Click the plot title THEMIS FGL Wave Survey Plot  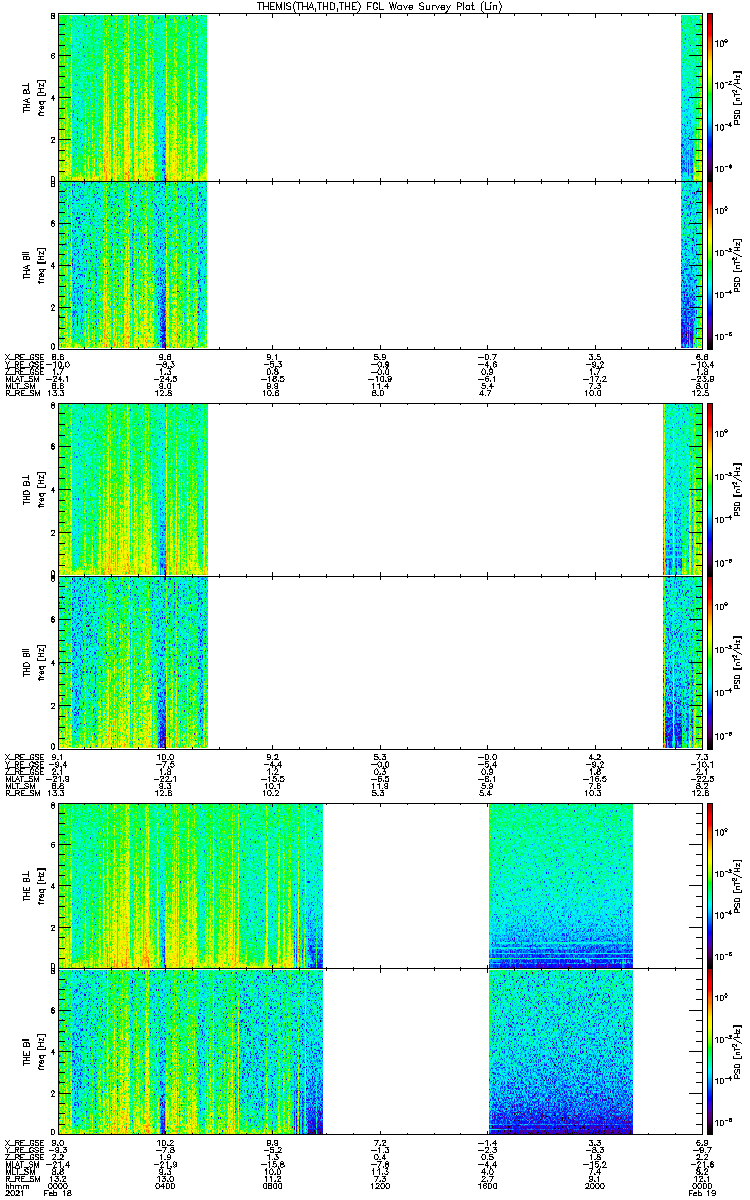379,6
